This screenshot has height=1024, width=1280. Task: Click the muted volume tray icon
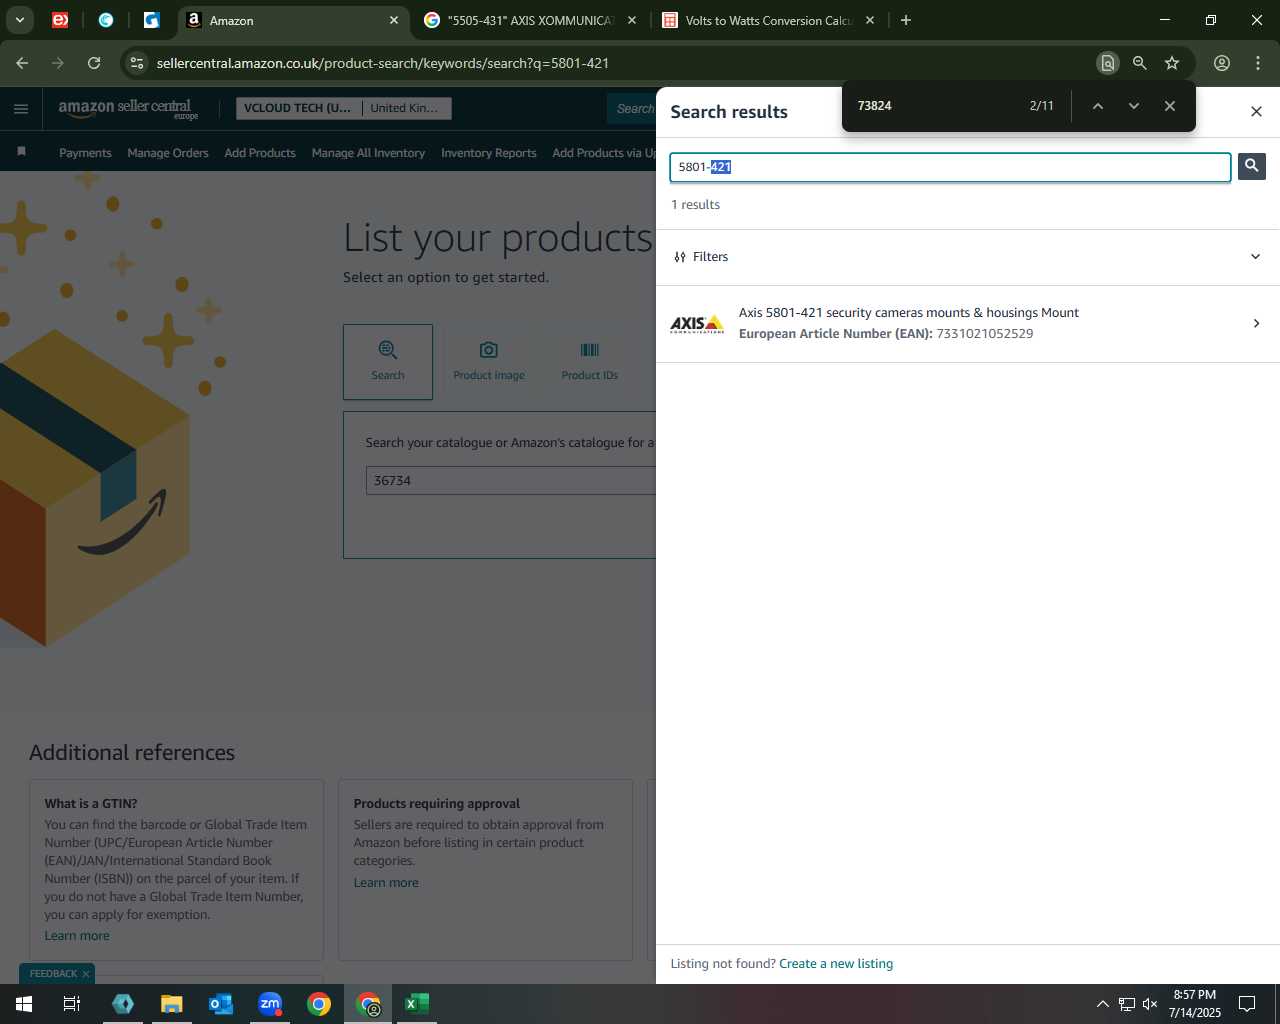1150,1004
